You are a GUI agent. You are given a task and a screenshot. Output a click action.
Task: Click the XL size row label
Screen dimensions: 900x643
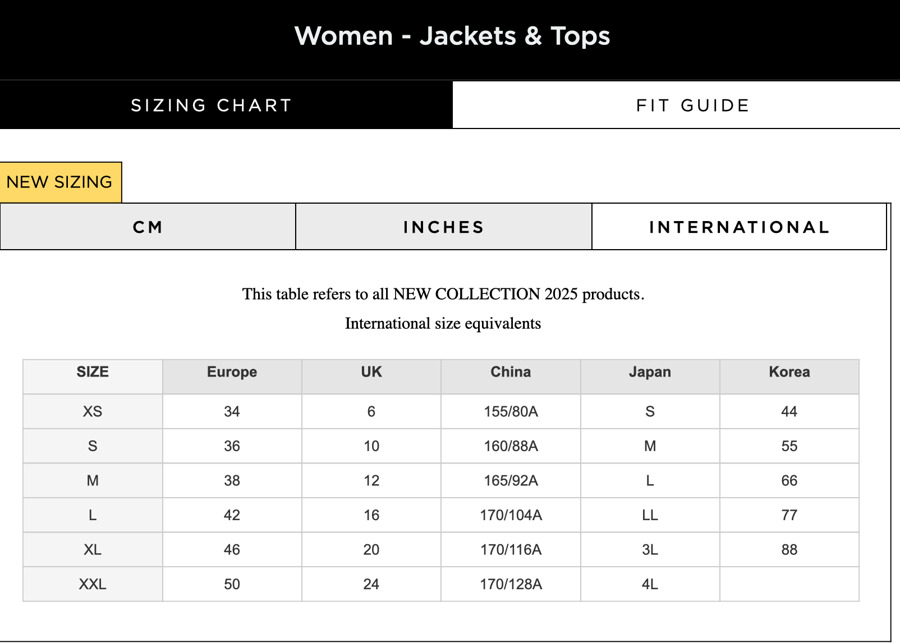point(92,549)
